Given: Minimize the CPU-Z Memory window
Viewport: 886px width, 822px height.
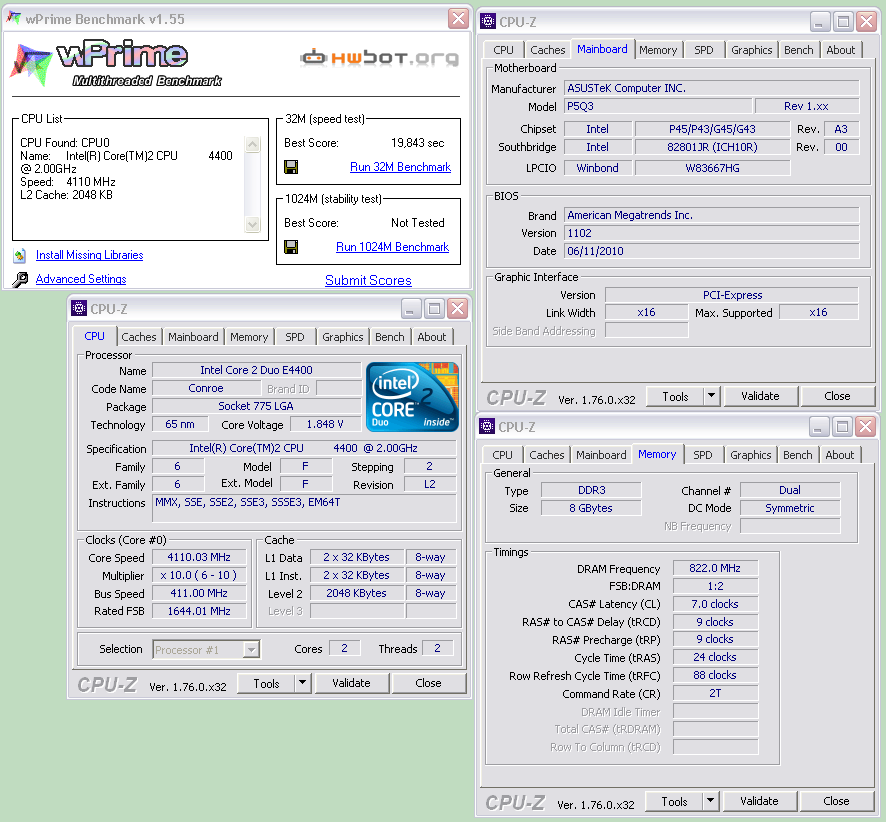Looking at the screenshot, I should point(819,427).
